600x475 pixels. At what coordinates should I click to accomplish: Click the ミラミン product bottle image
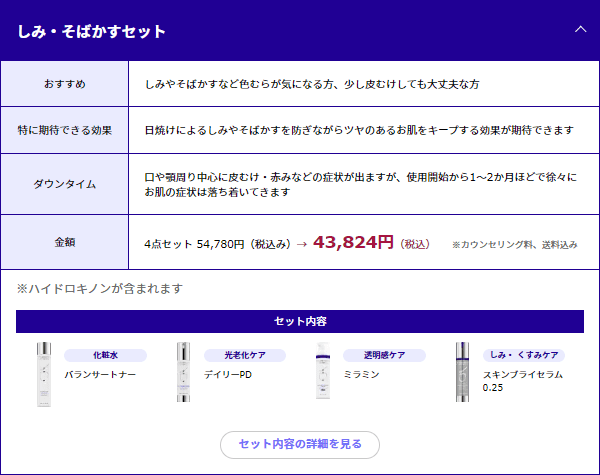(322, 373)
